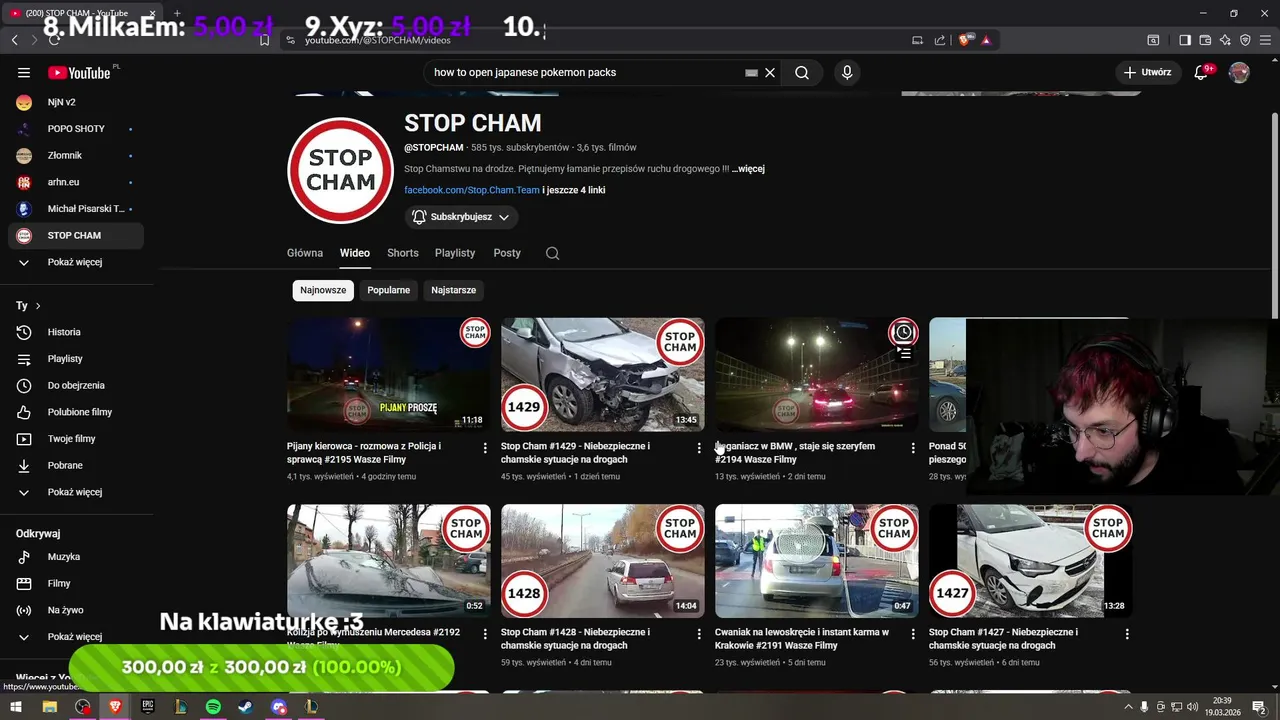This screenshot has width=1280, height=720.
Task: Open POPO SHOTY subscription
Action: 76,129
